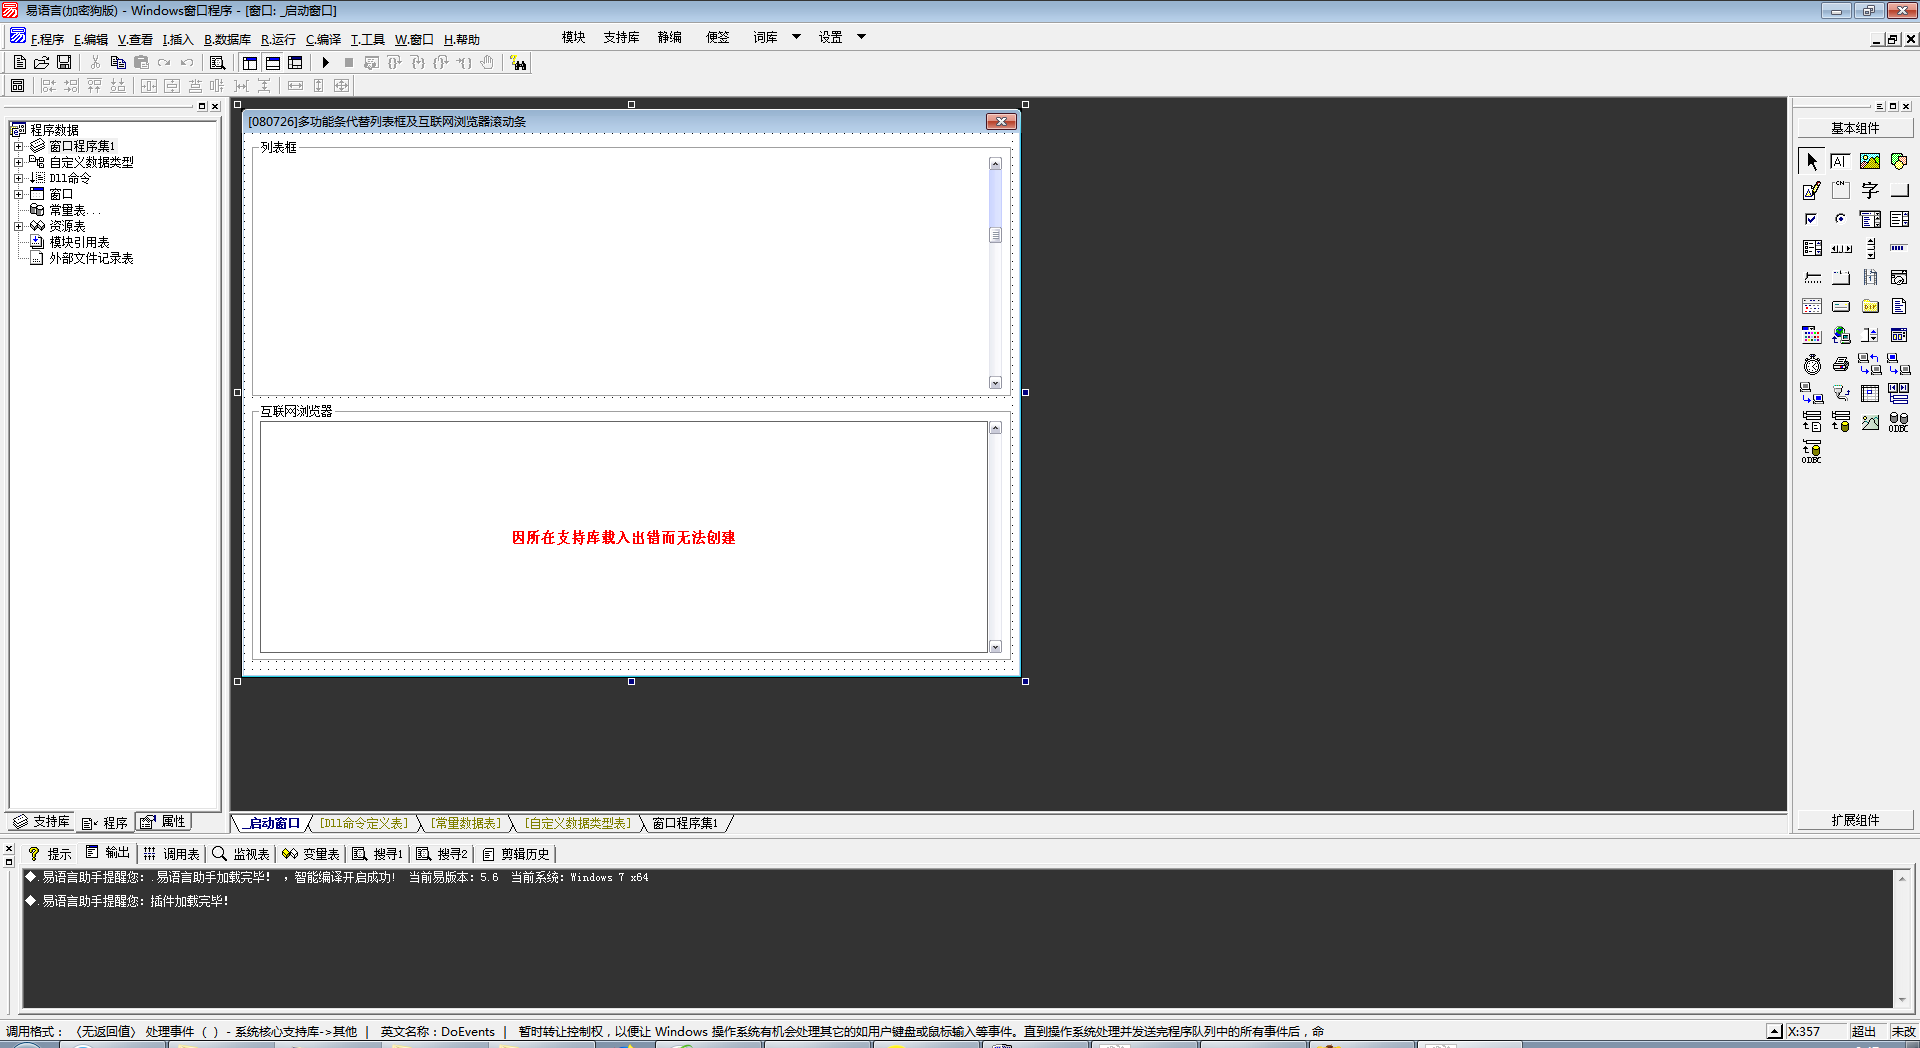Open the 调用表 tab
Viewport: 1920px width, 1048px height.
[x=171, y=854]
